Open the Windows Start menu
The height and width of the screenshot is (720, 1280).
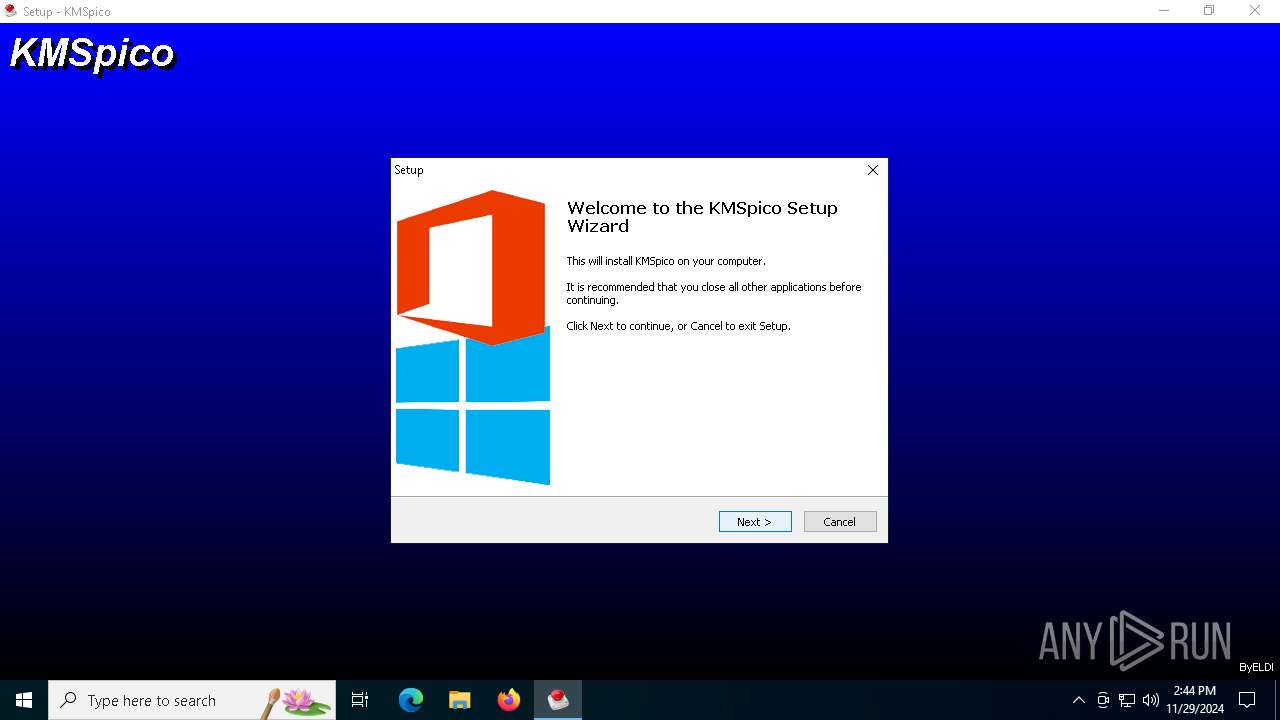coord(24,700)
